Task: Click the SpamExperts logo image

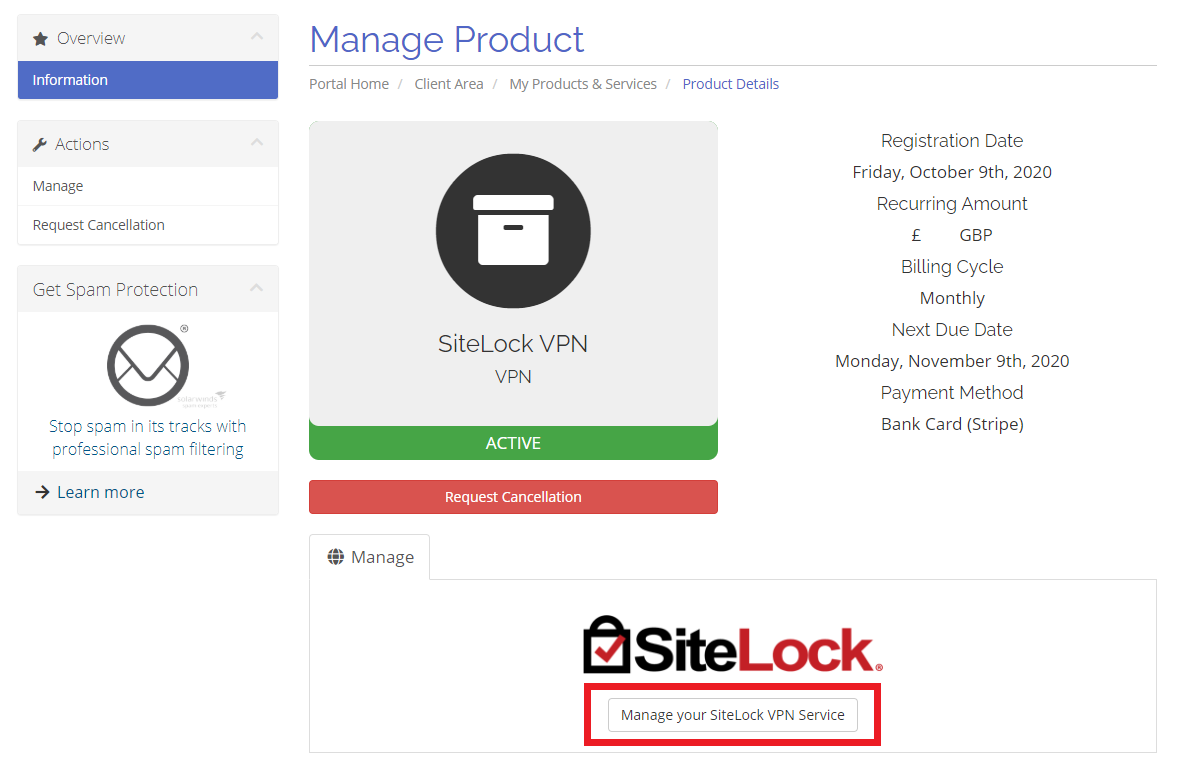Action: 147,364
